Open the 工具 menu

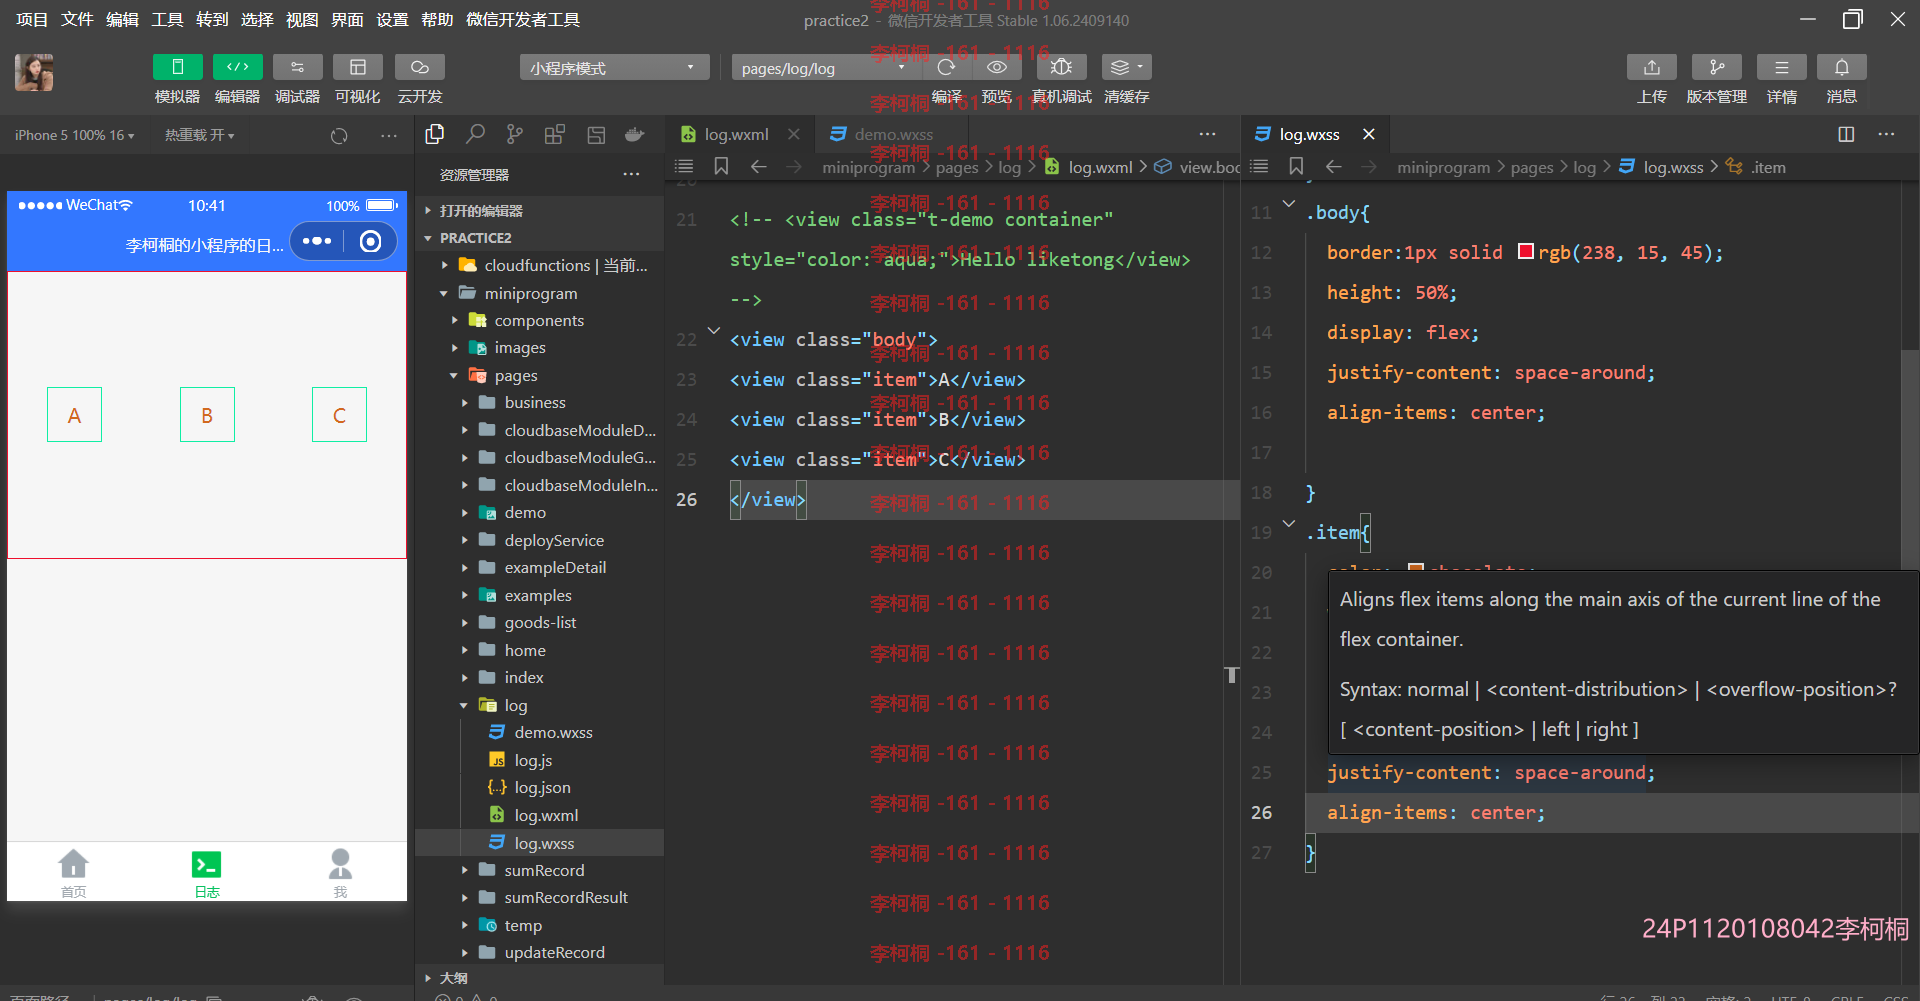click(x=167, y=19)
